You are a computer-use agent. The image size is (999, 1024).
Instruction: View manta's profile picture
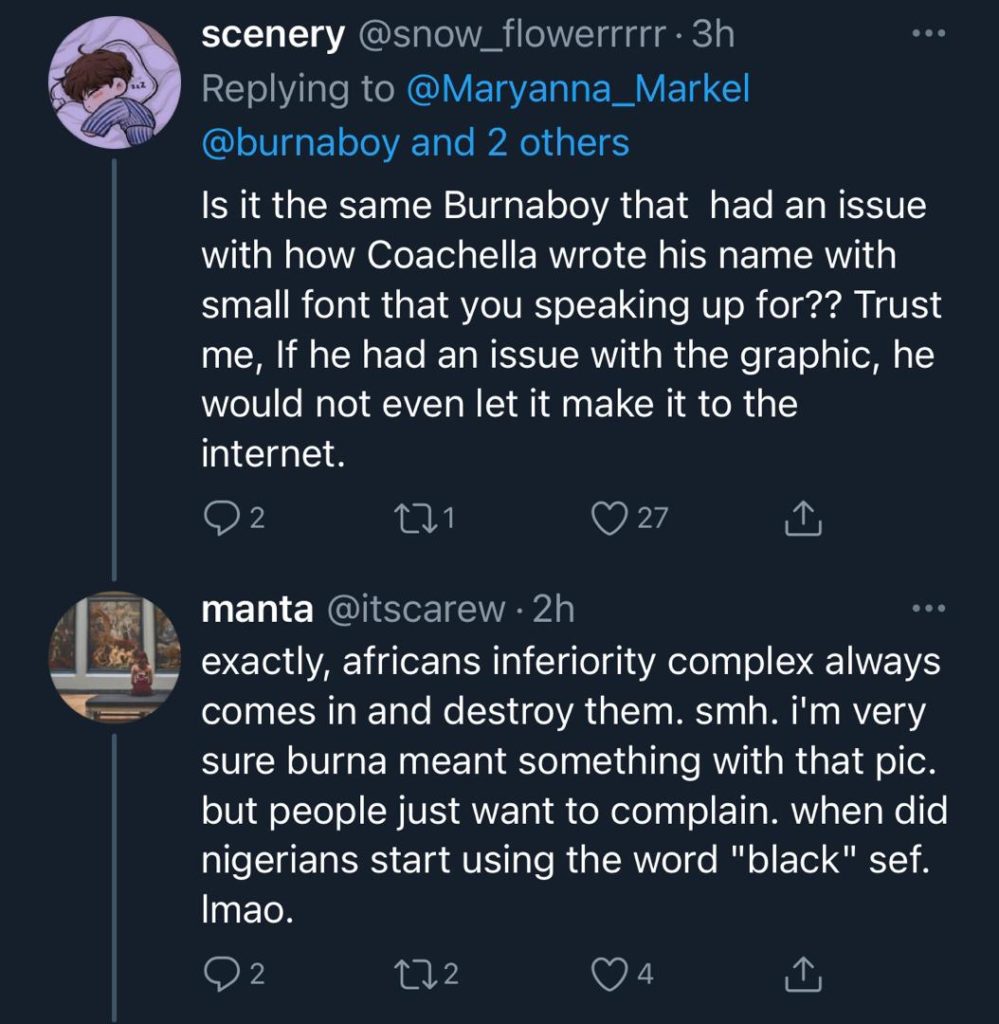pos(114,657)
